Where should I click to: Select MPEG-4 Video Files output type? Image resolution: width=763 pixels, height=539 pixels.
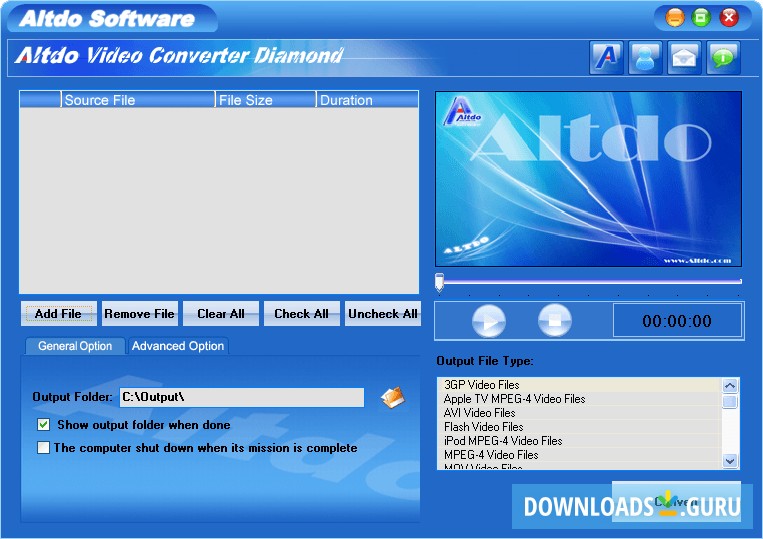click(x=579, y=455)
